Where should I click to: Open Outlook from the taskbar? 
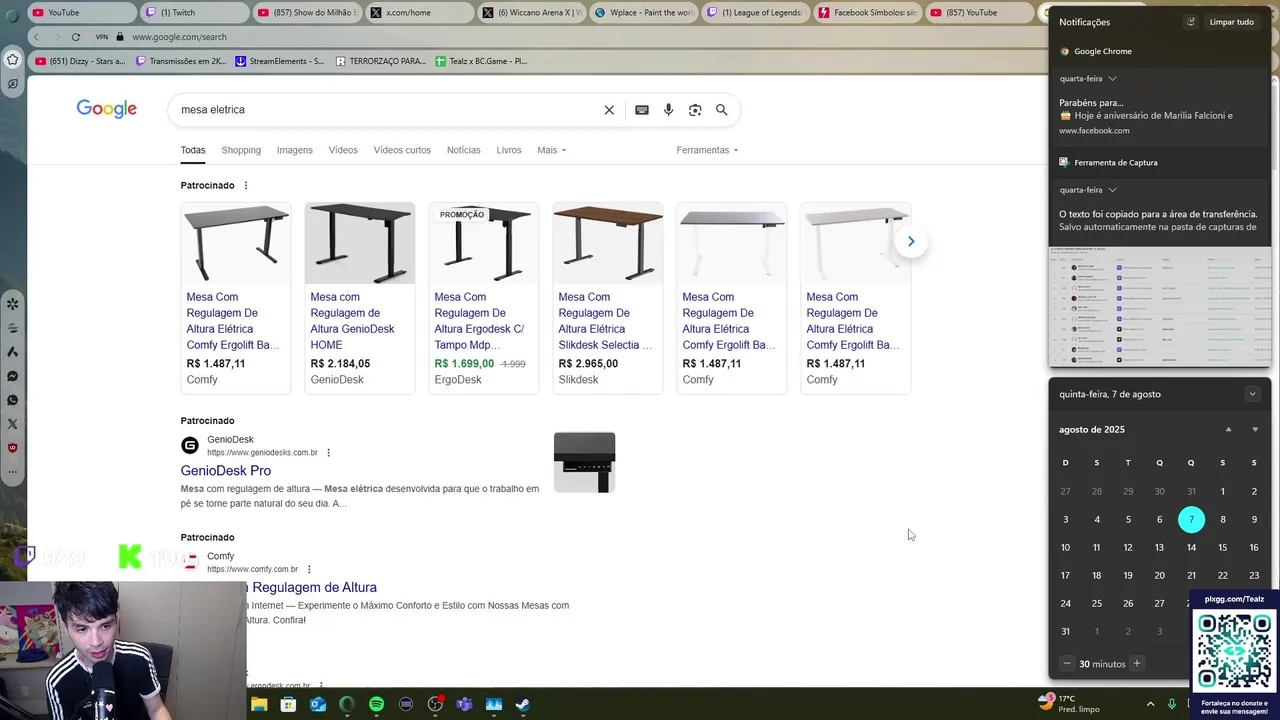tap(318, 704)
